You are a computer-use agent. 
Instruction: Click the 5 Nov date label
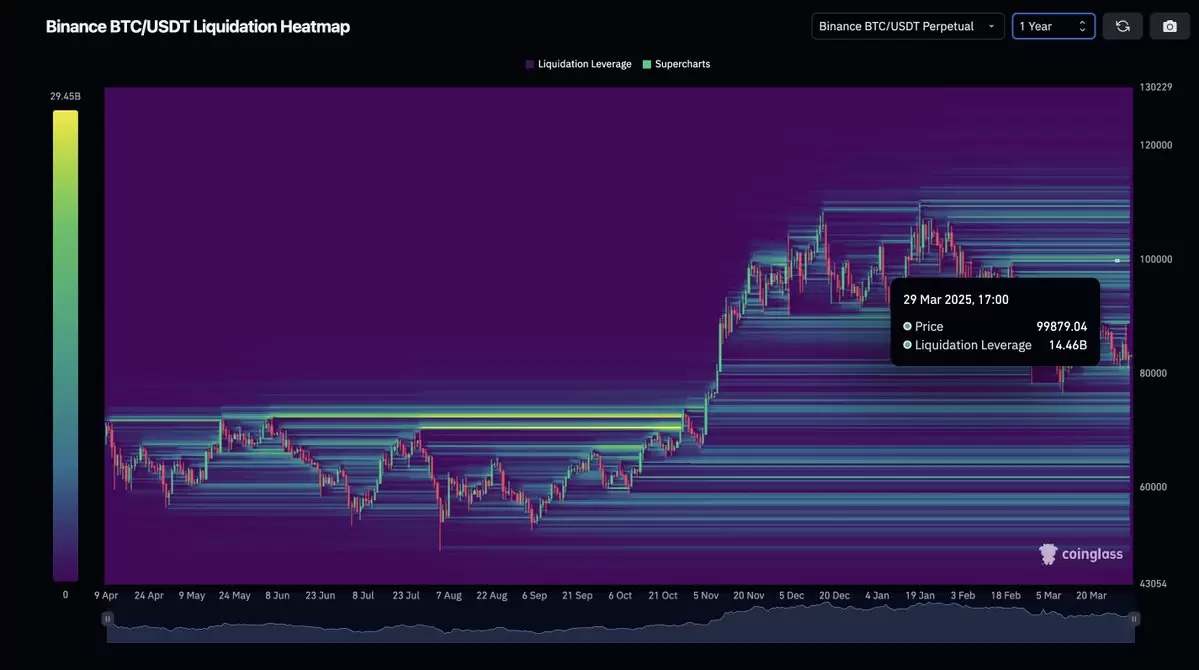(706, 596)
